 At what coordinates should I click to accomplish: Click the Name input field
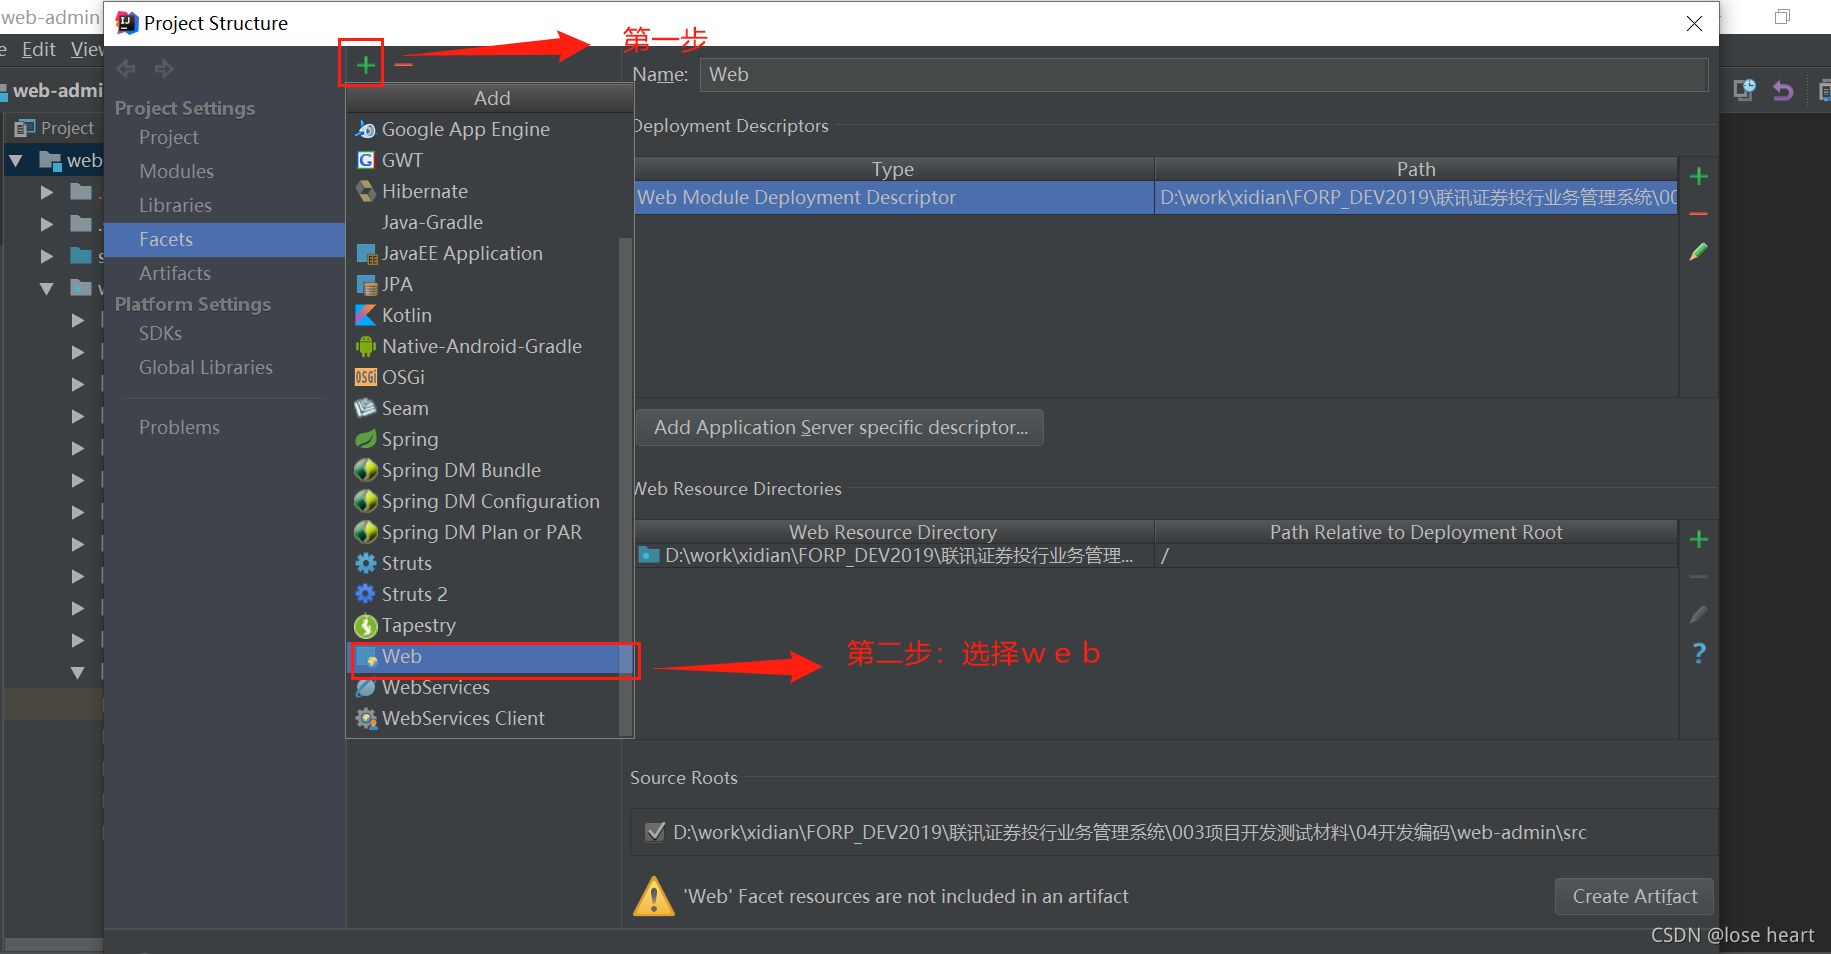tap(1203, 74)
